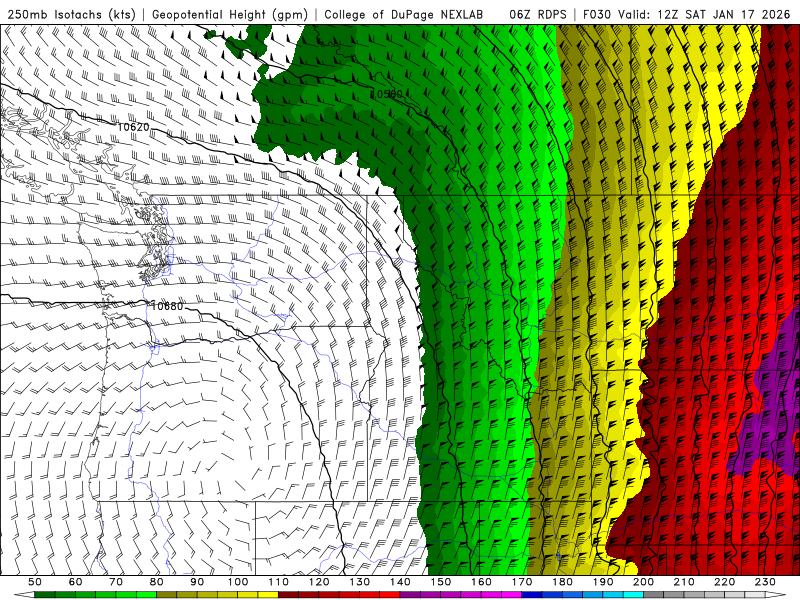Click the 160 knot value on the color scale

[482, 582]
